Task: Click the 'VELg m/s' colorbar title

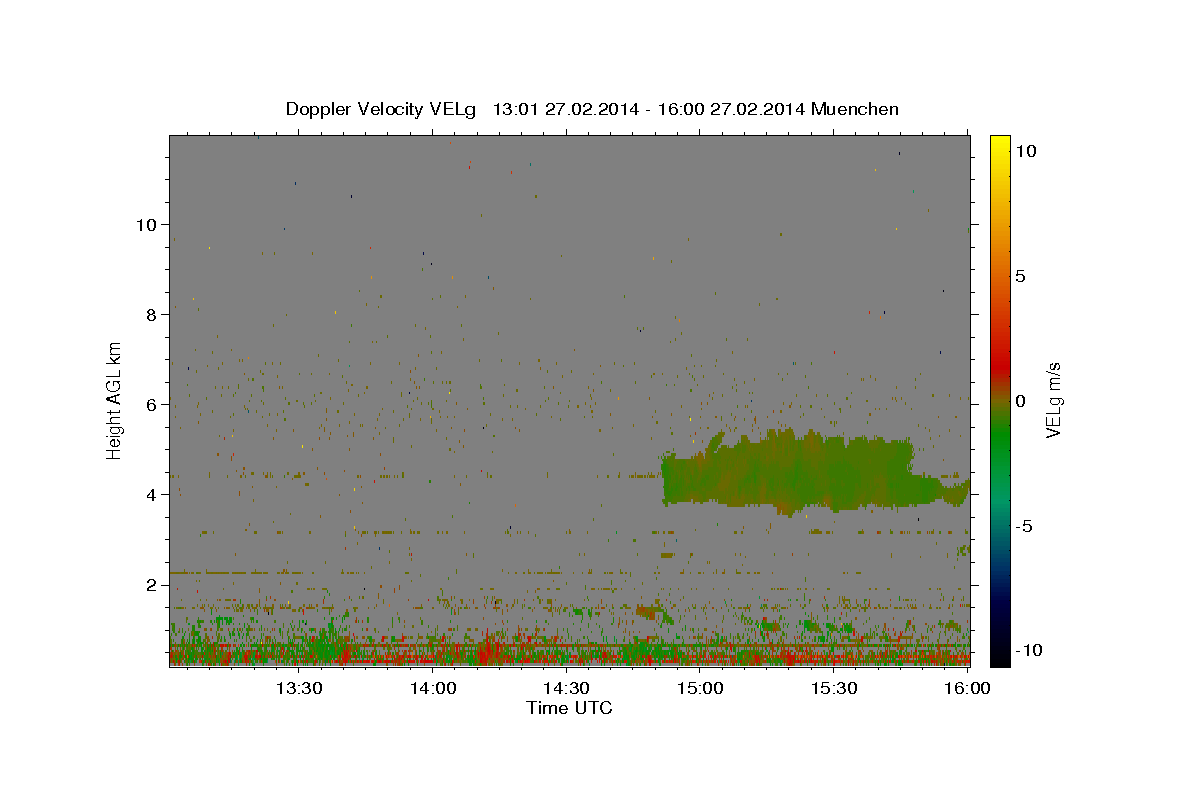Action: click(1054, 401)
